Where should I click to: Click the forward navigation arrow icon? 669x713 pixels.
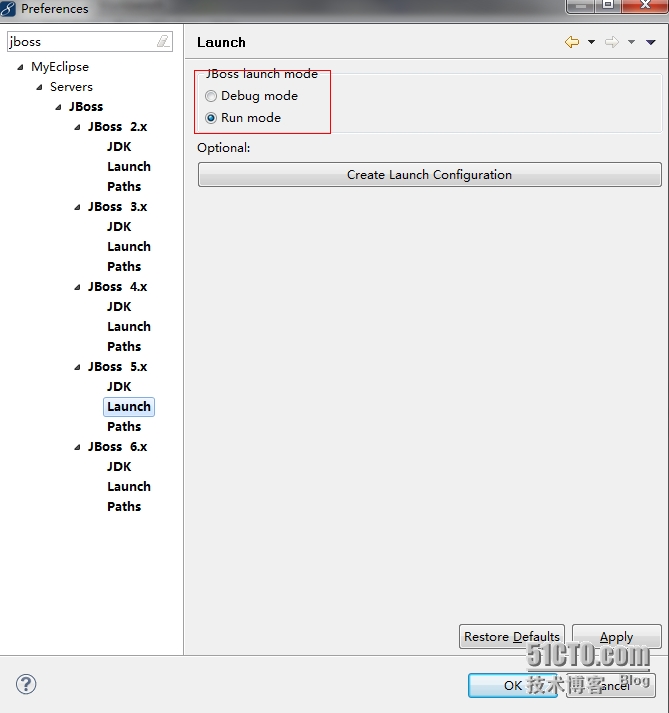(x=612, y=42)
